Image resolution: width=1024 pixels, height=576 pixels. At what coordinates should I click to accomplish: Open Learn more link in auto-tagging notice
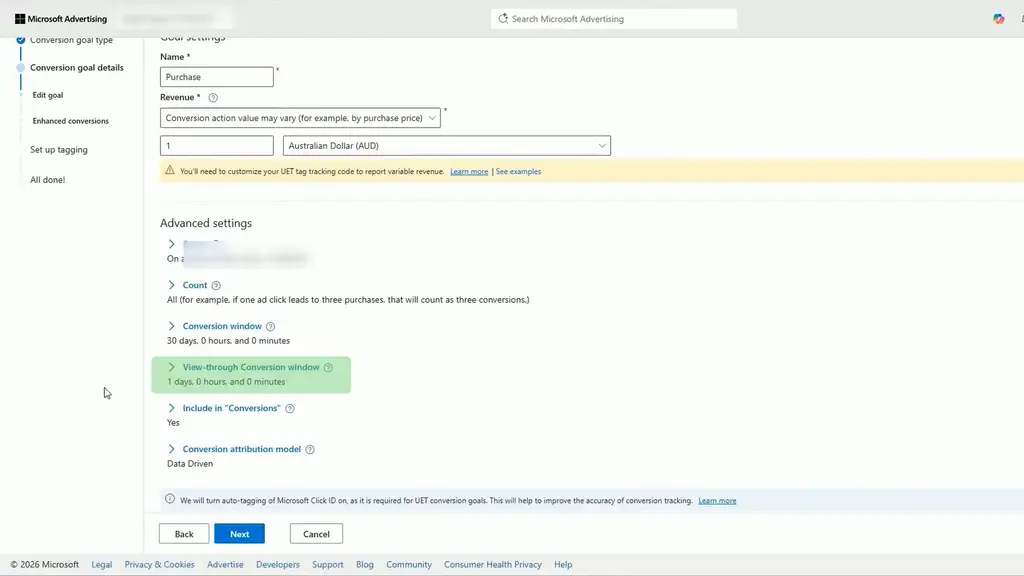click(x=717, y=501)
